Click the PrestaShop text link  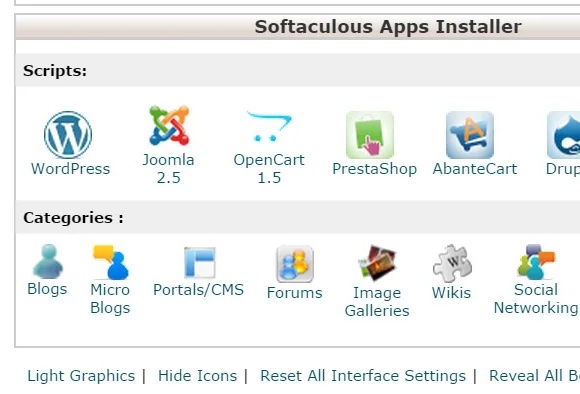(x=374, y=169)
